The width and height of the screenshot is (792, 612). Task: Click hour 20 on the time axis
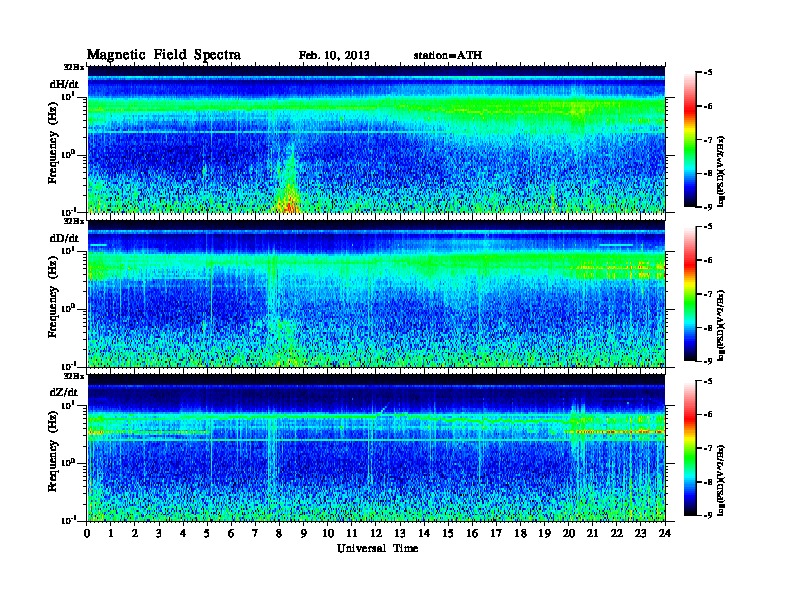coord(569,533)
